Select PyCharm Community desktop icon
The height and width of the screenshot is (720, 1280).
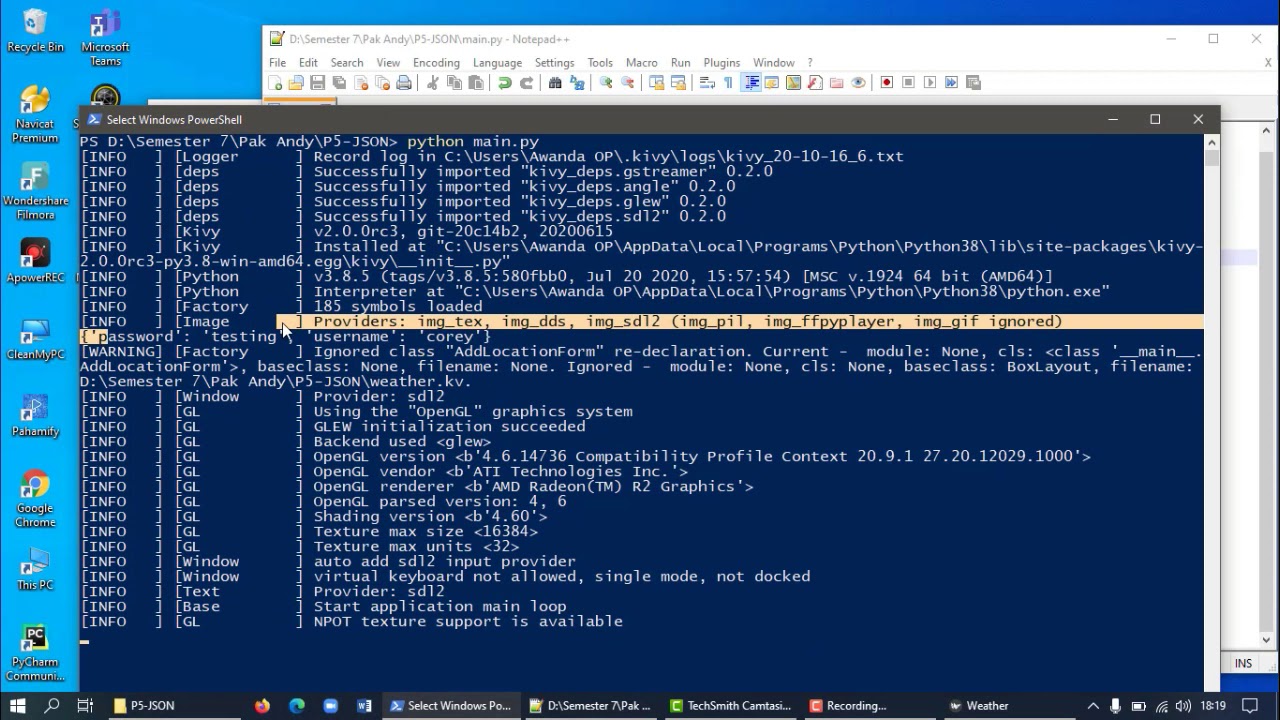pyautogui.click(x=35, y=654)
